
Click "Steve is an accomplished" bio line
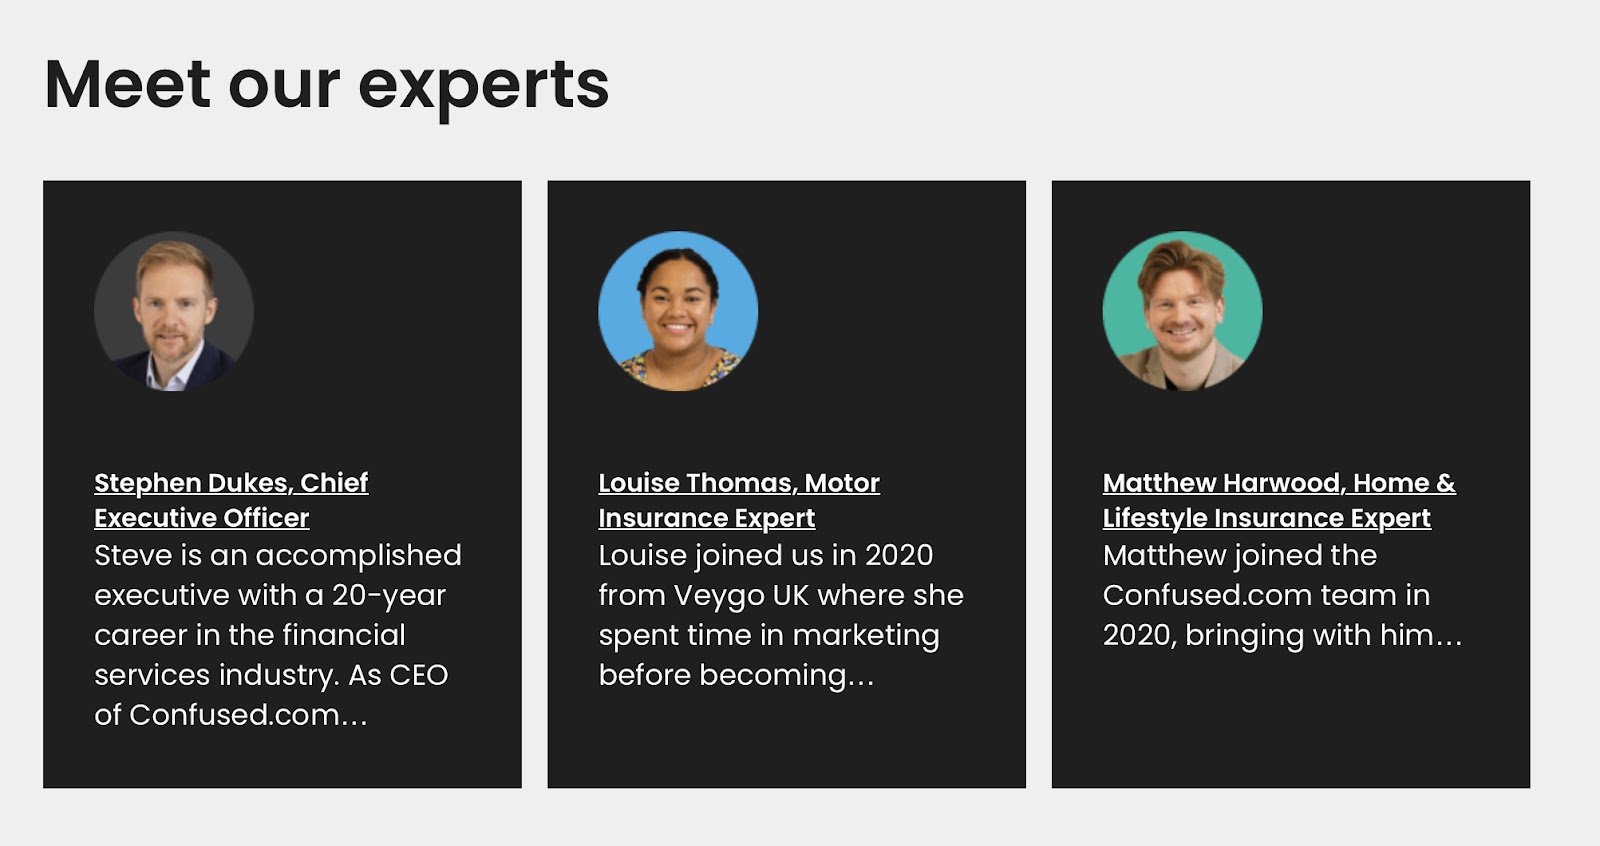point(278,555)
